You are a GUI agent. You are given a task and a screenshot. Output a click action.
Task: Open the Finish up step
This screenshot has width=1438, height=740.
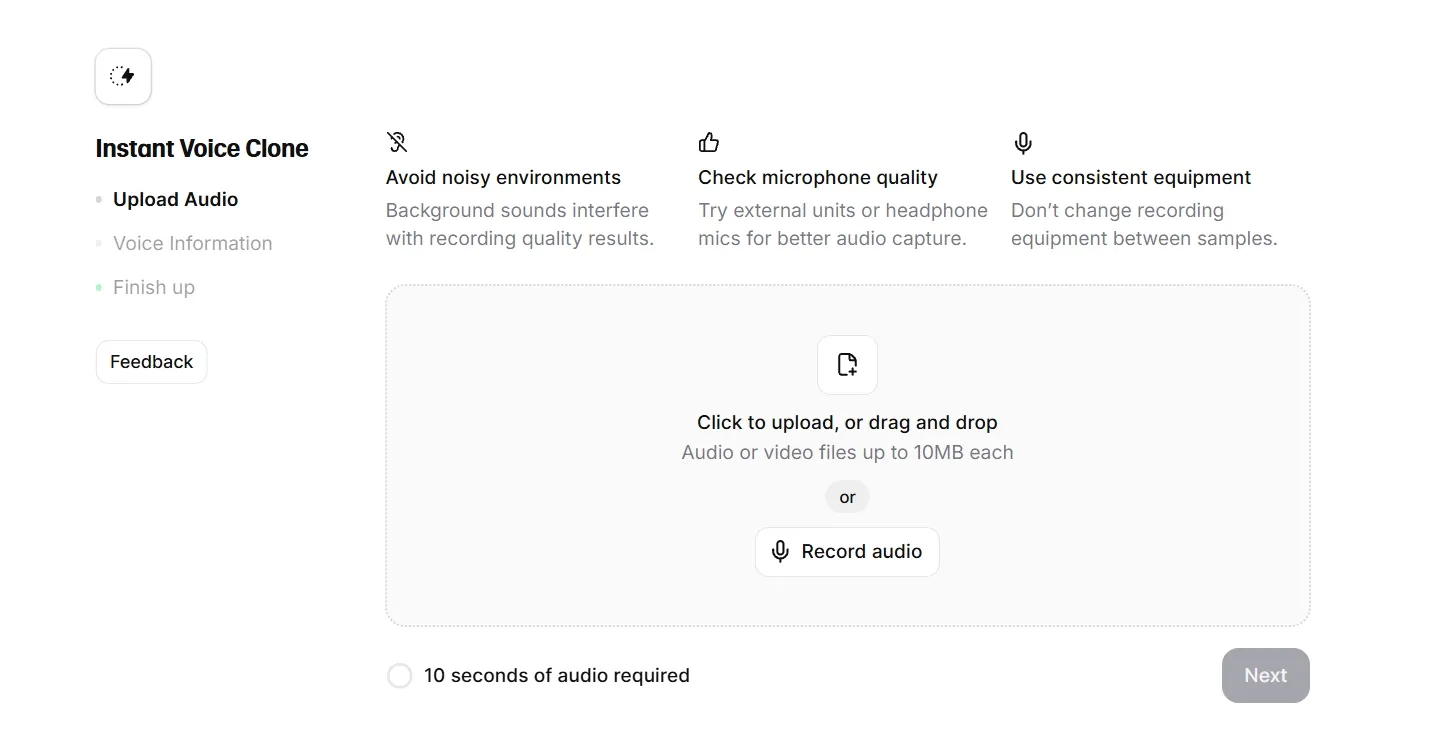[154, 287]
